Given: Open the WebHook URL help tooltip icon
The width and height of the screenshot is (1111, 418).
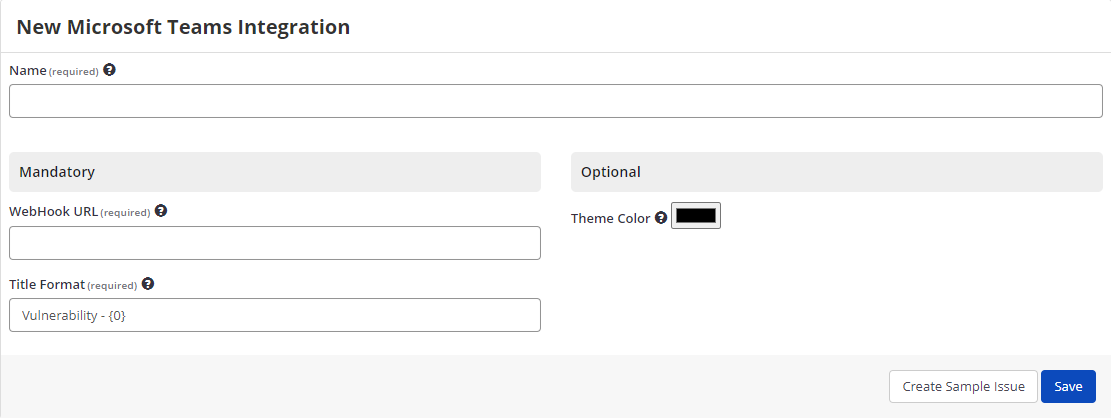Looking at the screenshot, I should click(x=161, y=211).
